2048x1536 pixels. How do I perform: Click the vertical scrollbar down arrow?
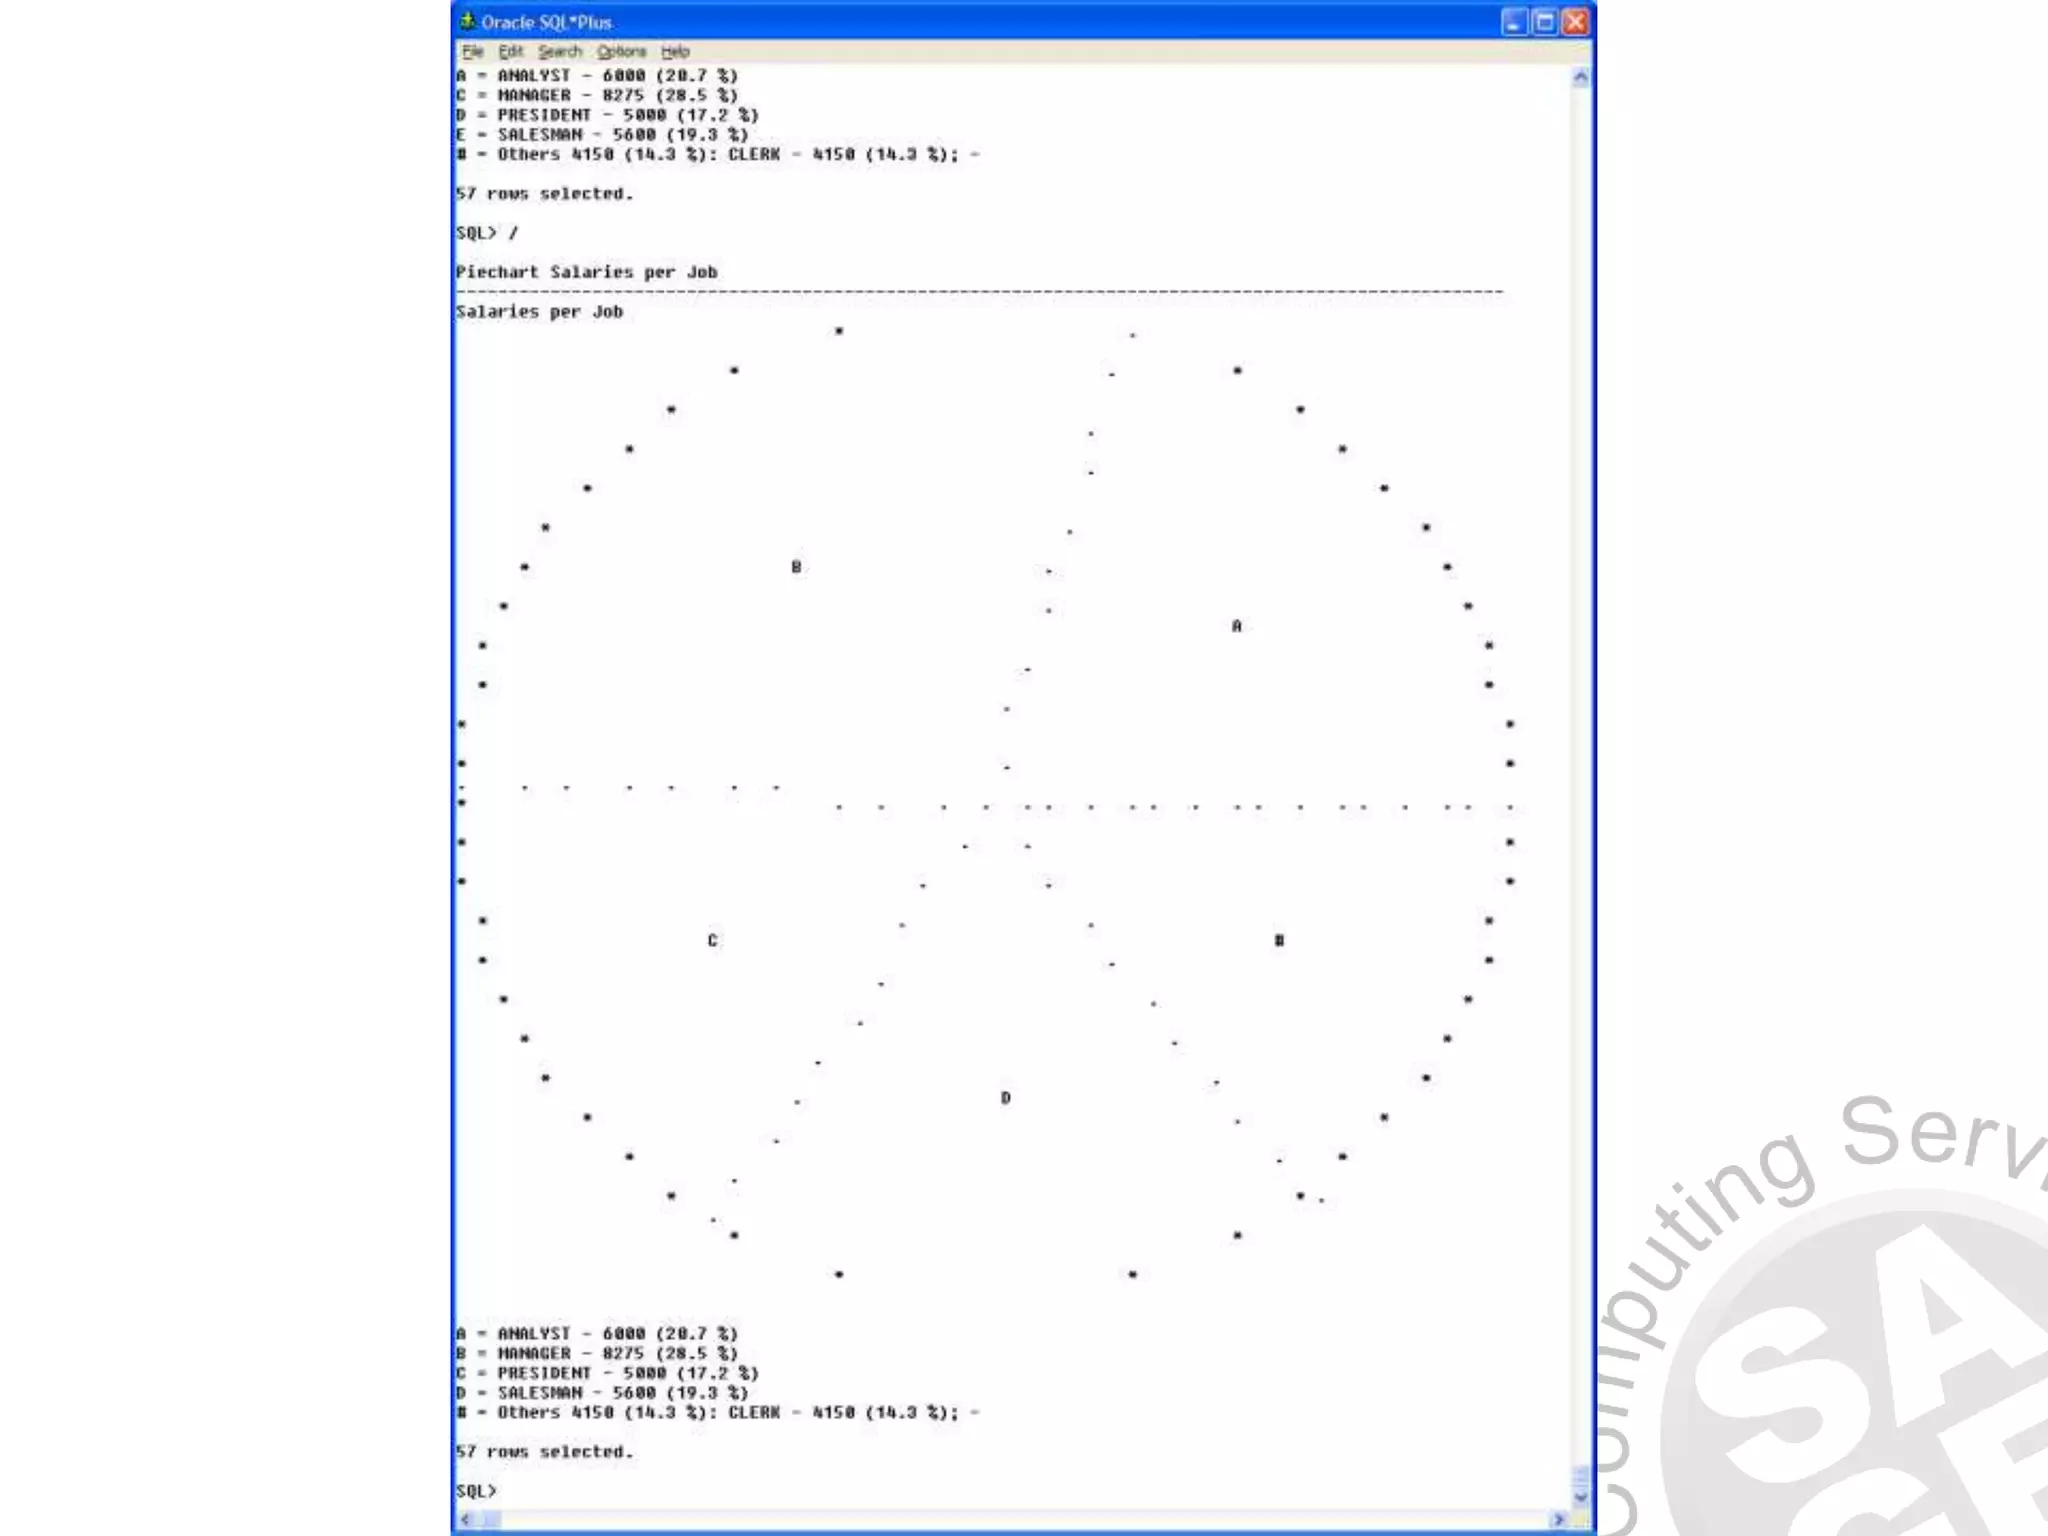click(x=1580, y=1497)
